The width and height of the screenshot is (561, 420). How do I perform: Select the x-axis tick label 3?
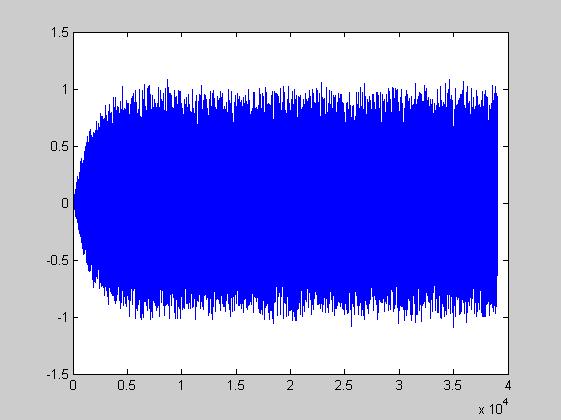click(399, 385)
